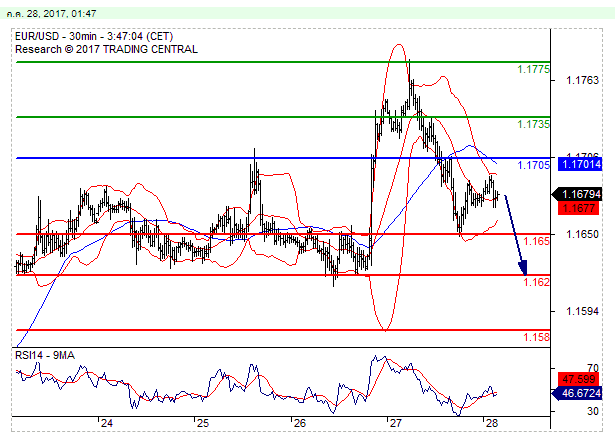Click the date axis label 26
This screenshot has height=444, width=615.
click(299, 423)
